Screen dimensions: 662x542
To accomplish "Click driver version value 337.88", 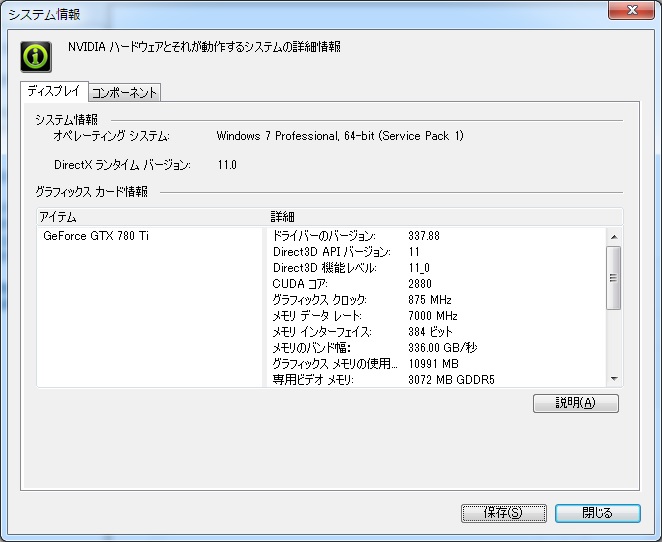I will coord(424,236).
